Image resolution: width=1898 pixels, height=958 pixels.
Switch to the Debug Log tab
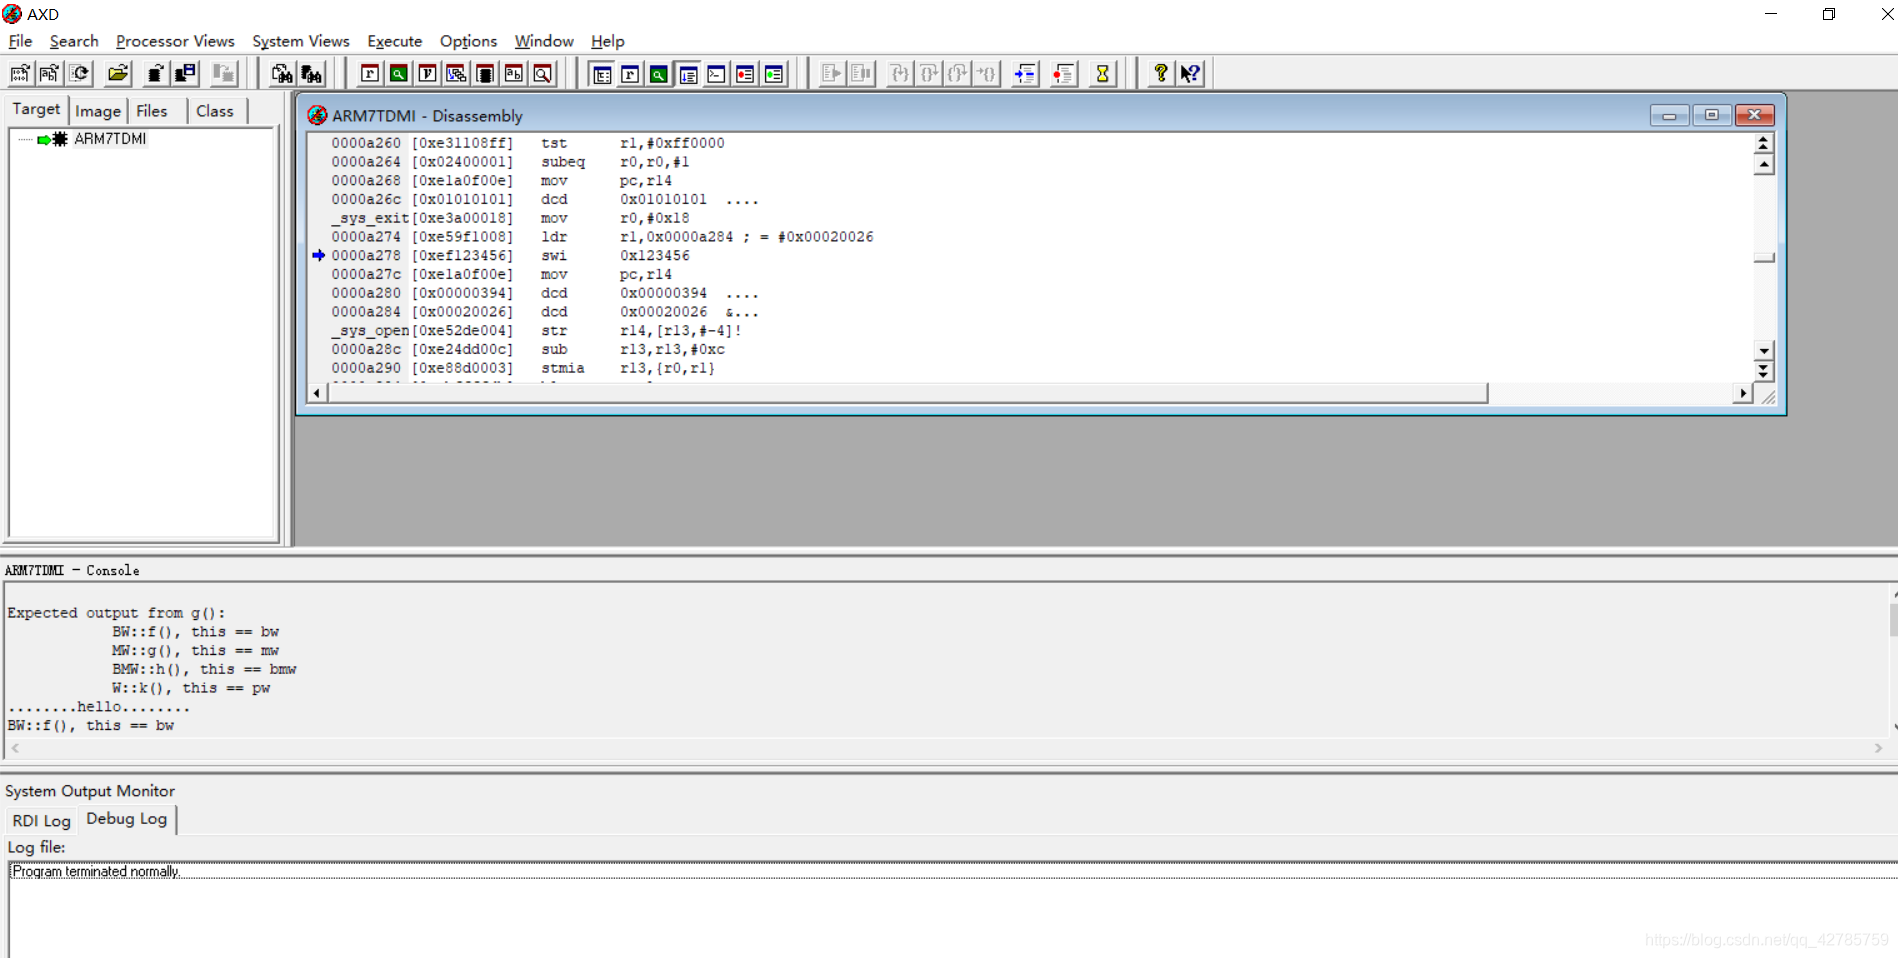click(x=127, y=818)
